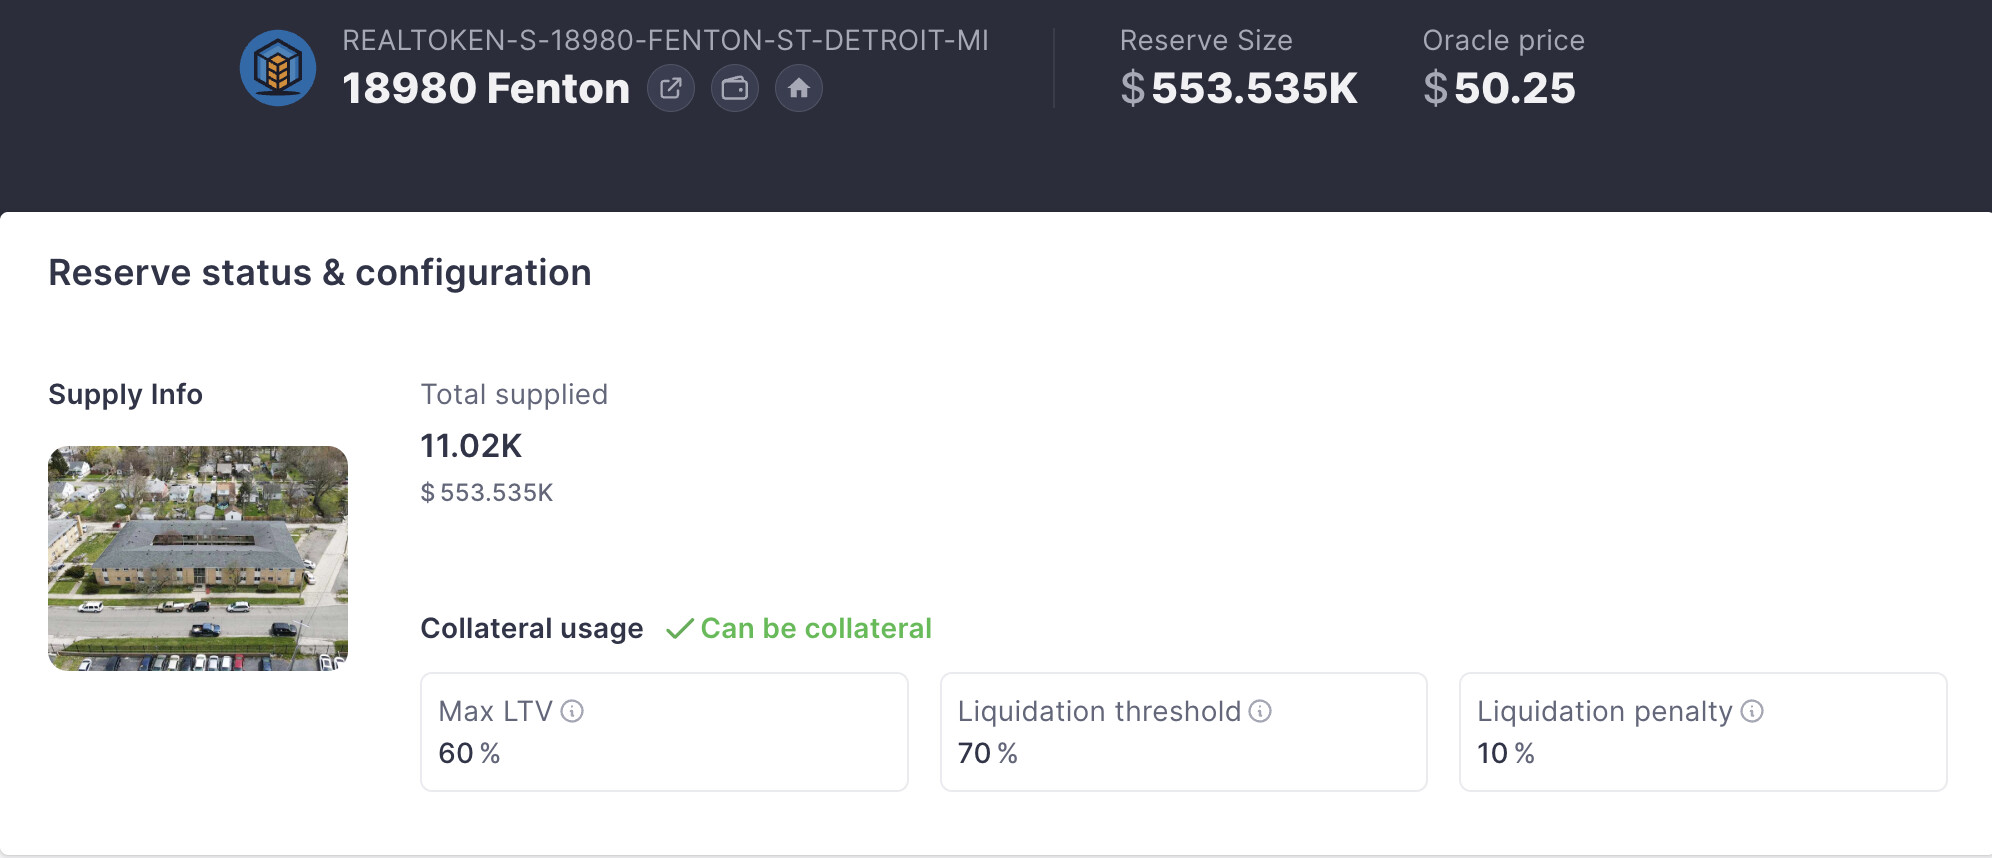Click the wallet icon next to 18980 Fenton
This screenshot has height=858, width=1992.
(735, 88)
